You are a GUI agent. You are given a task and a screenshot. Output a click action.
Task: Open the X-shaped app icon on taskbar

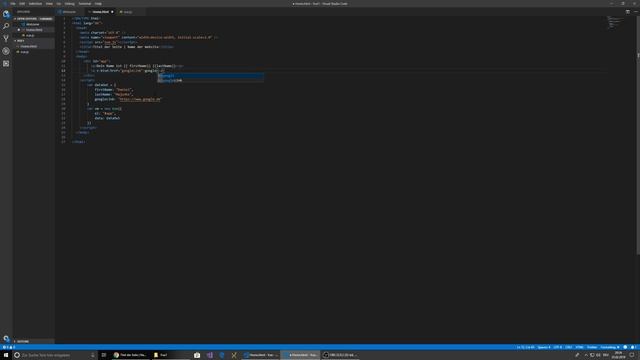[234, 355]
